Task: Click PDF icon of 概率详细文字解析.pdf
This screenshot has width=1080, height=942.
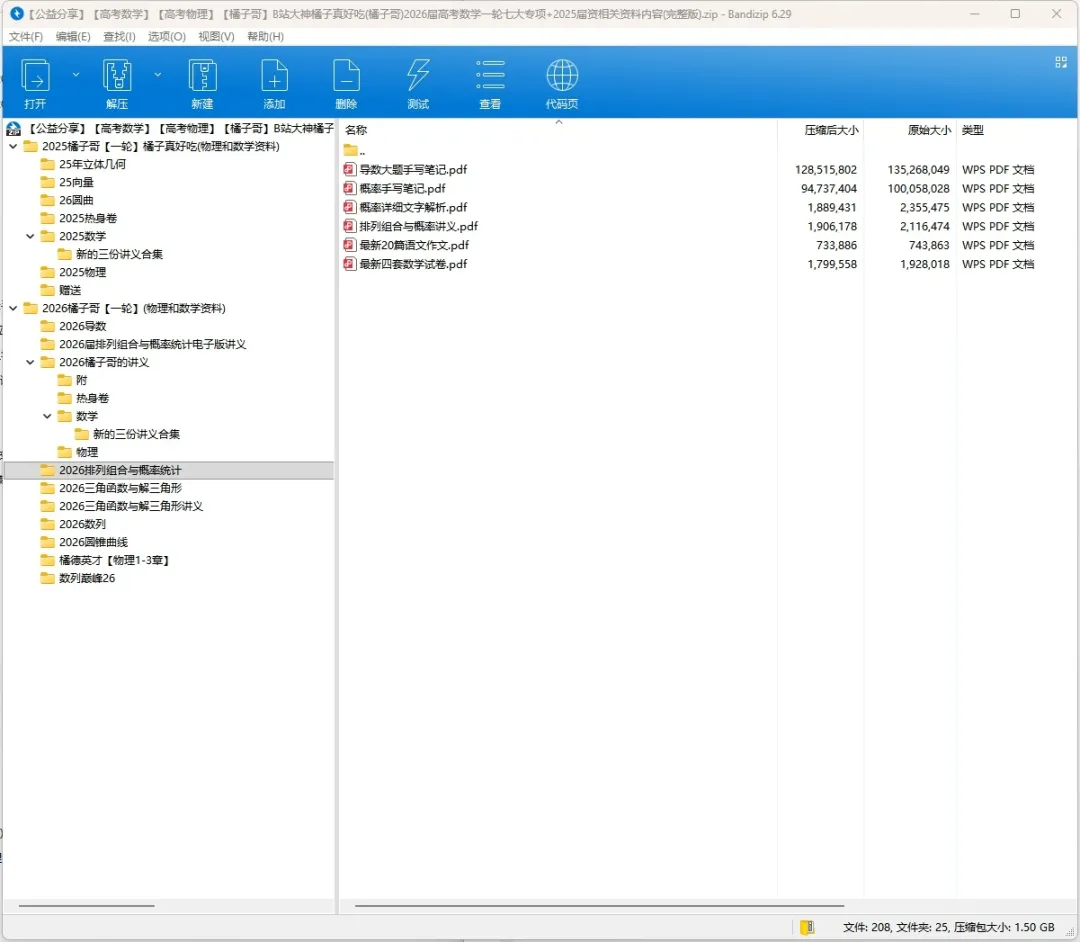Action: pyautogui.click(x=350, y=207)
